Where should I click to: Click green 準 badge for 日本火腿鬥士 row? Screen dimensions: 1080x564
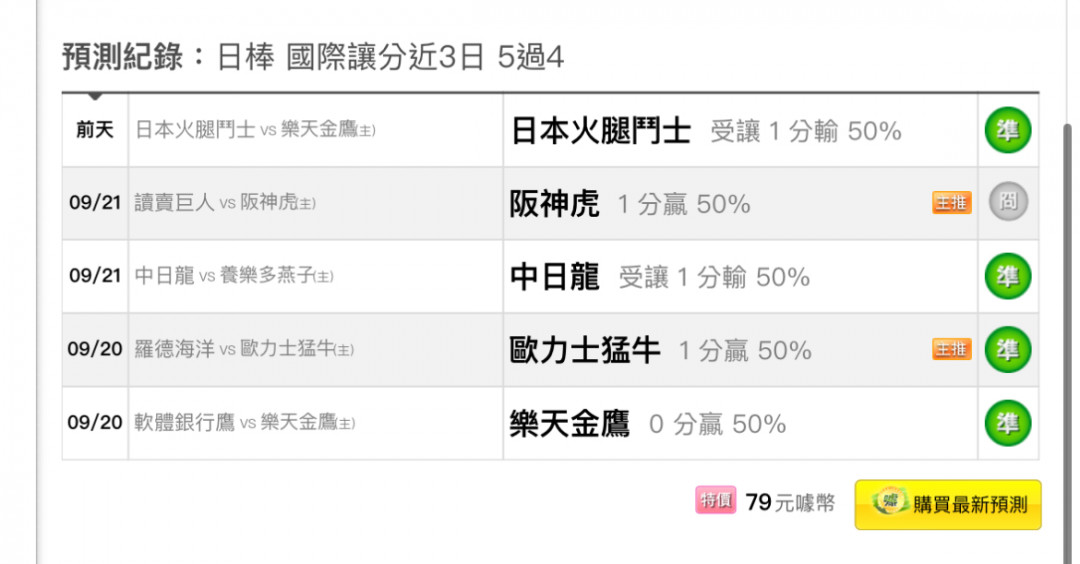click(1008, 130)
